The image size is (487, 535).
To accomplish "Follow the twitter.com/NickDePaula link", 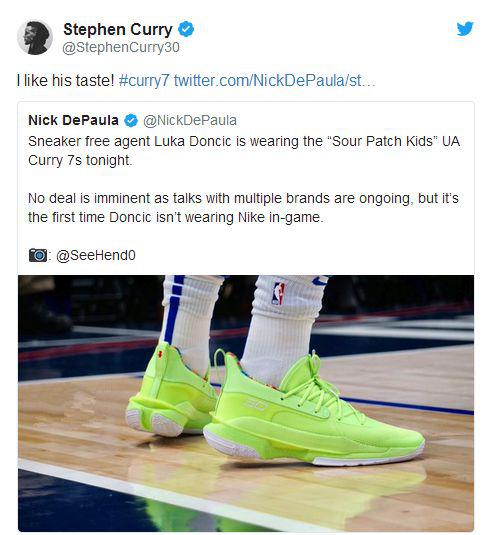I will (x=275, y=81).
